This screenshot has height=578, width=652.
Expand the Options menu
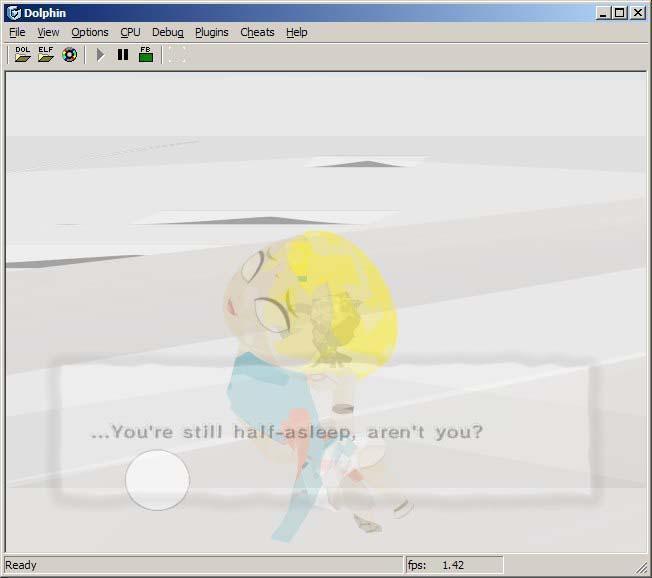click(x=90, y=32)
